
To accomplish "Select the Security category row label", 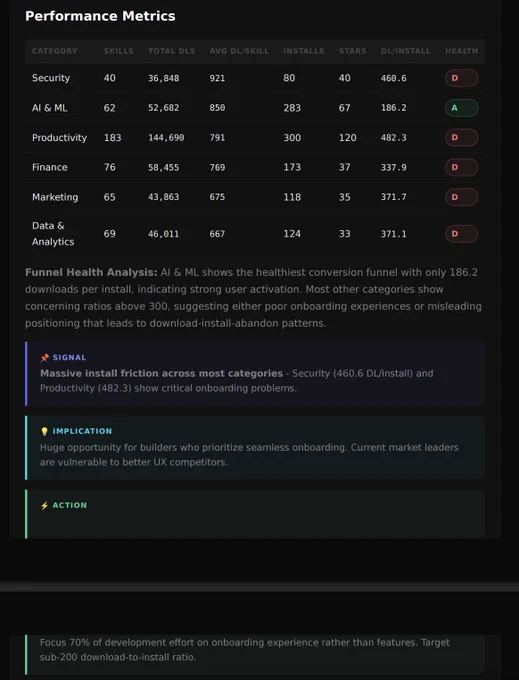I will [x=51, y=78].
